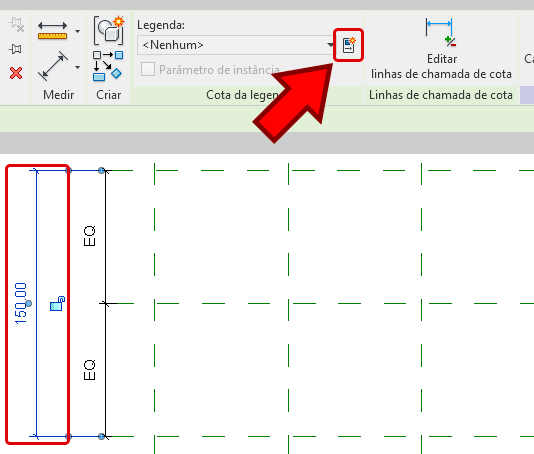Click the unpin icon at top left
This screenshot has height=454, width=534.
click(16, 25)
